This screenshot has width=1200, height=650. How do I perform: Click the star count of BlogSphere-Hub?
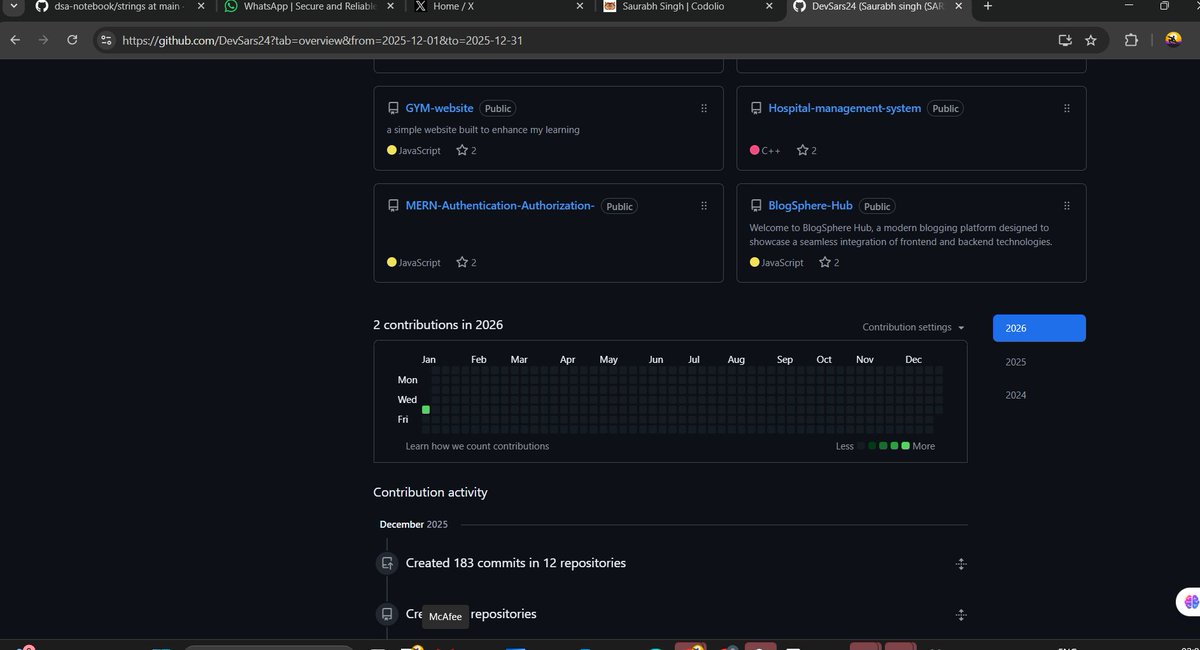(x=829, y=262)
